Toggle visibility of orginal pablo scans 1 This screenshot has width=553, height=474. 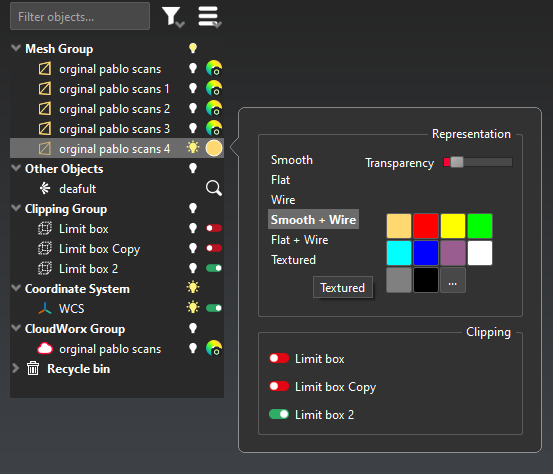193,88
